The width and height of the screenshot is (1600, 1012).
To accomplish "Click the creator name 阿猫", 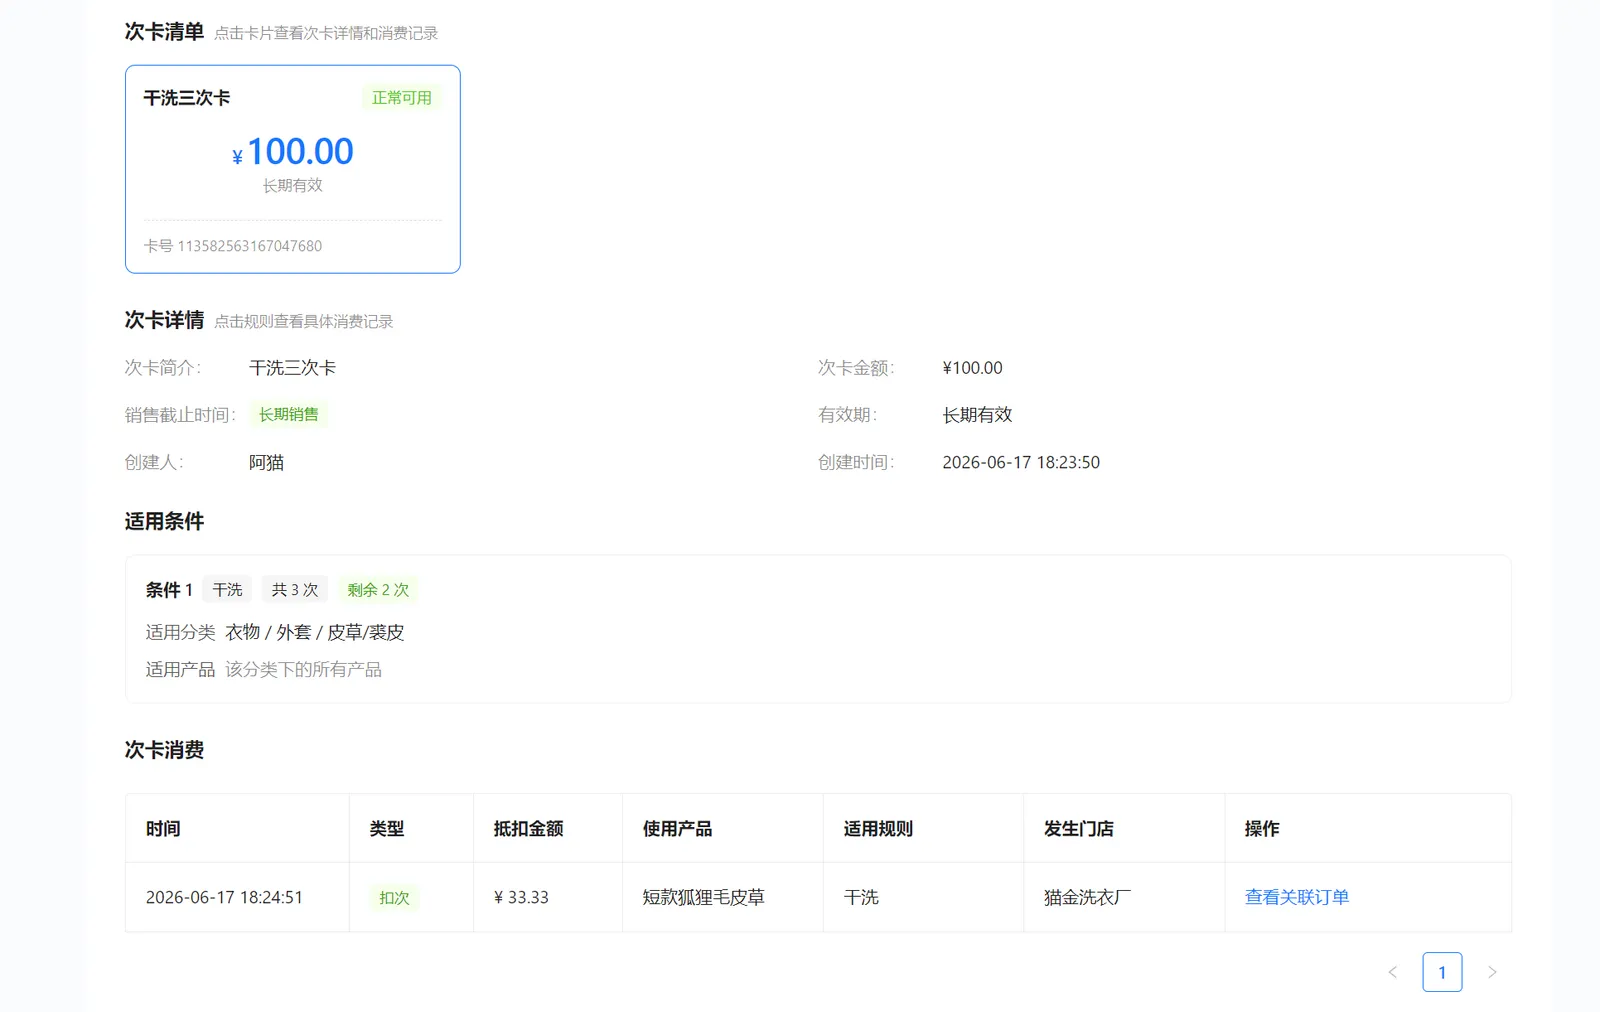I will tap(266, 462).
